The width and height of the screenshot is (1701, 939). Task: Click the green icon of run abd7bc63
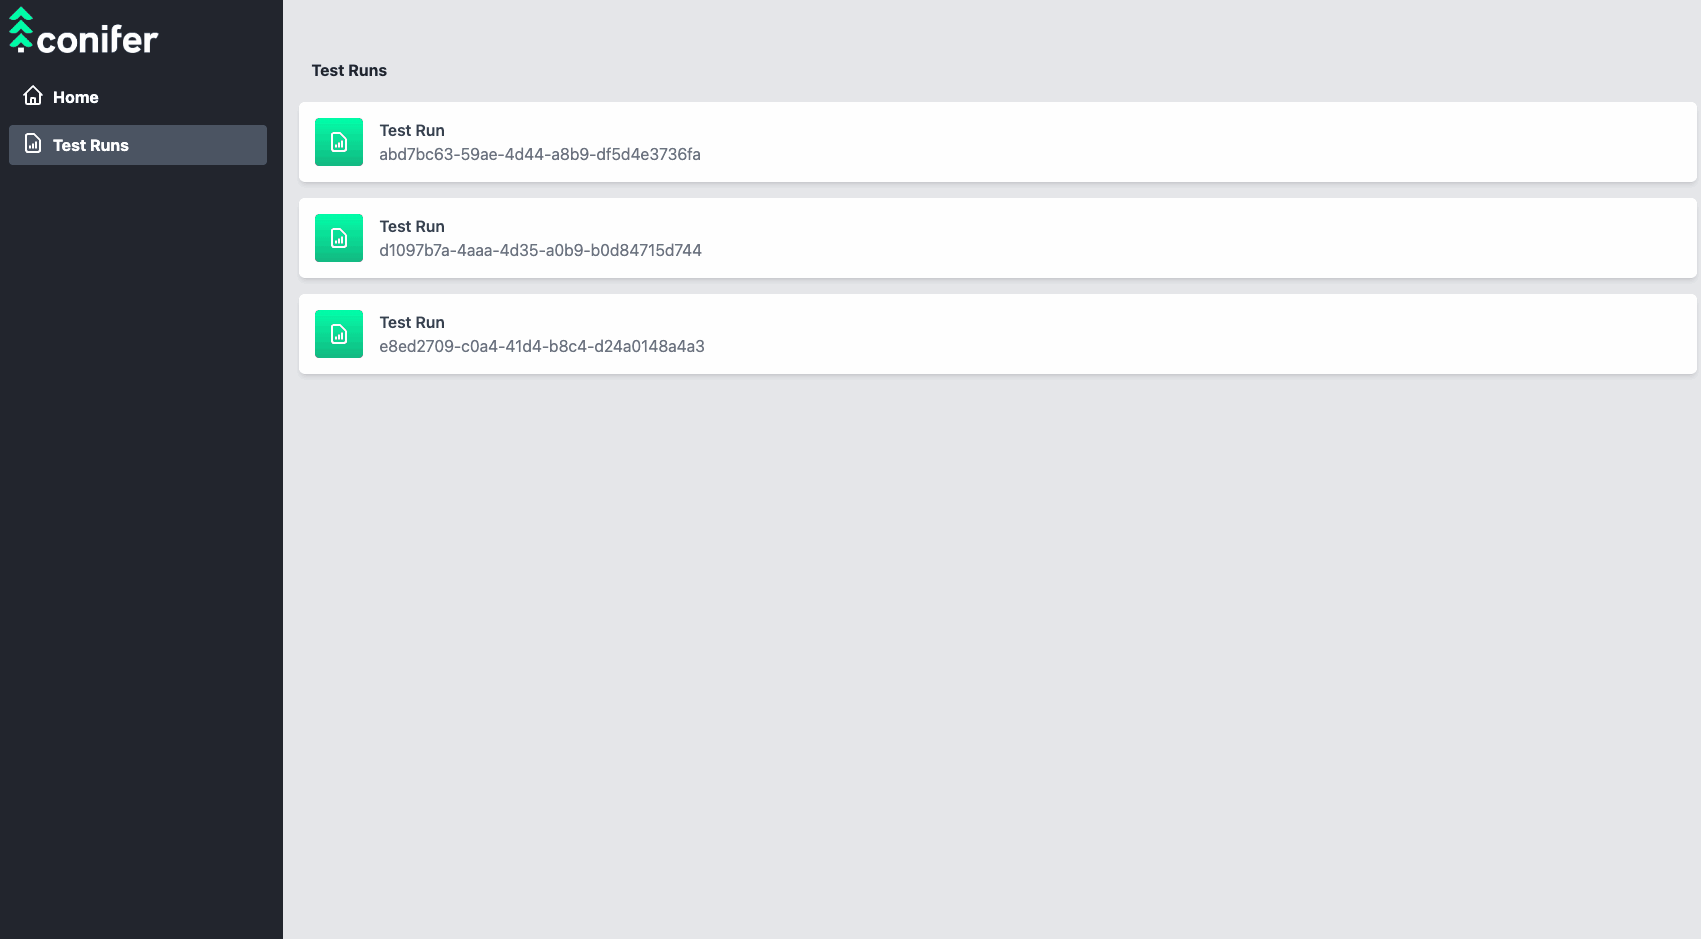click(339, 142)
